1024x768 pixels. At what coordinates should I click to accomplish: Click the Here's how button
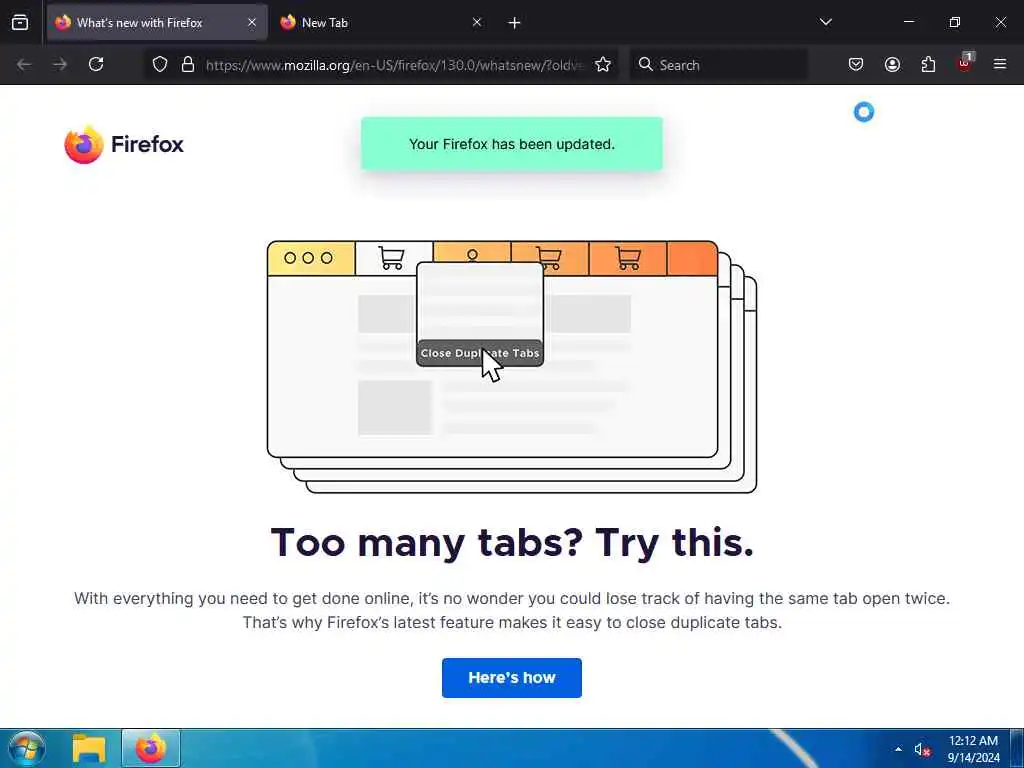(x=512, y=678)
